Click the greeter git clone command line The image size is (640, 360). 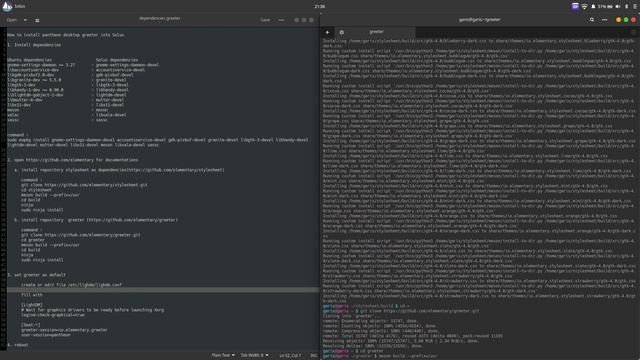(81, 235)
